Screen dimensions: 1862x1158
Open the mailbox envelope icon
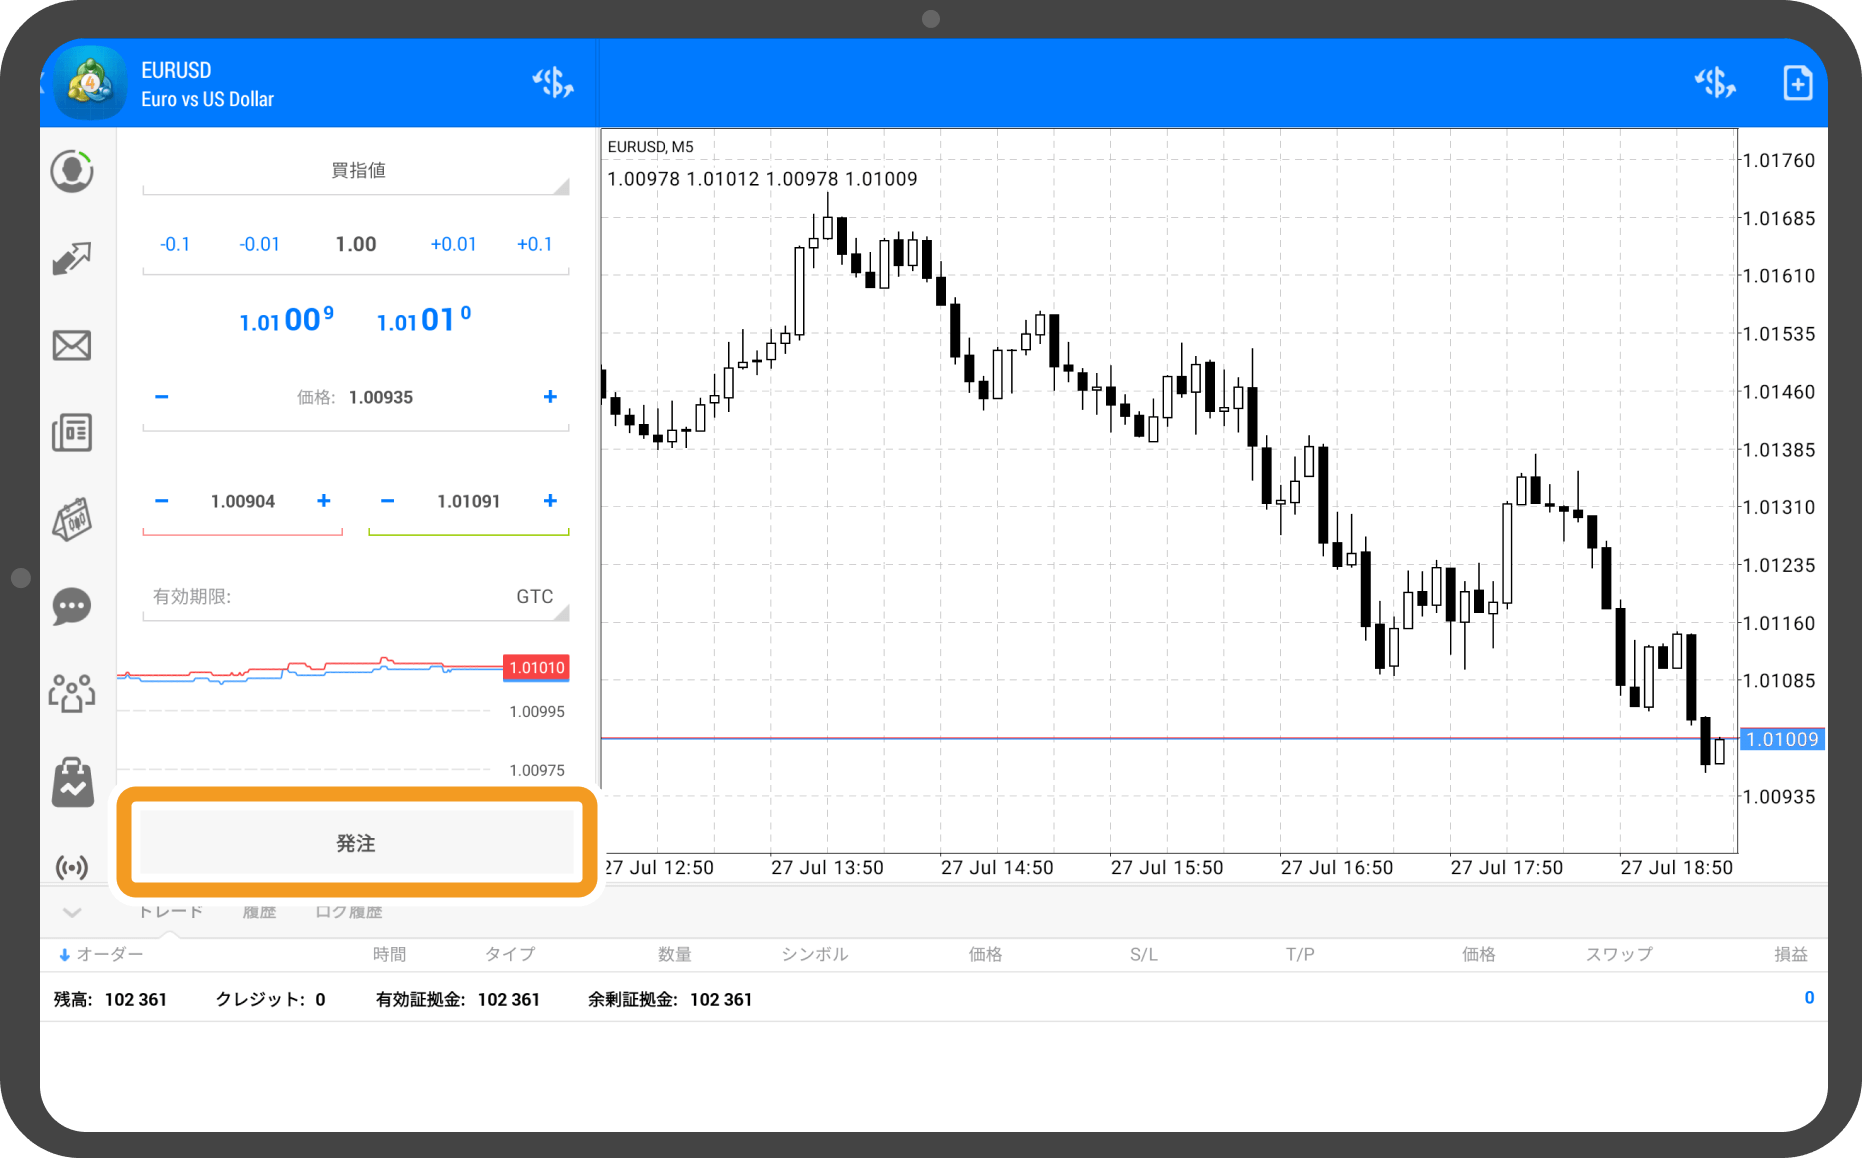pyautogui.click(x=72, y=346)
